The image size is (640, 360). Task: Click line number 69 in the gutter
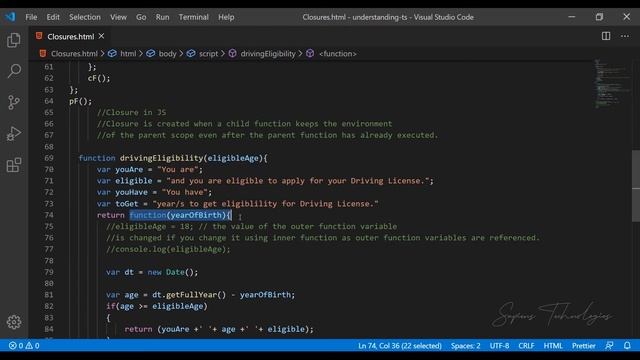coord(49,158)
